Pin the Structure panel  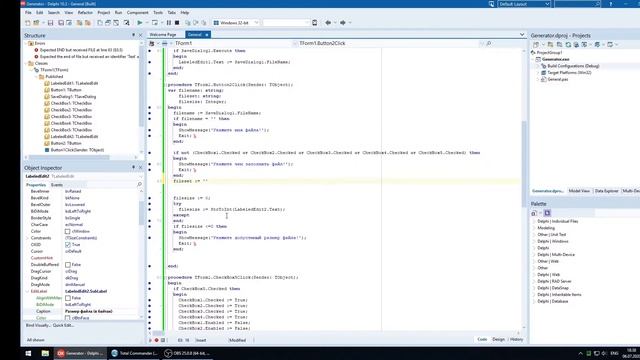tap(133, 36)
